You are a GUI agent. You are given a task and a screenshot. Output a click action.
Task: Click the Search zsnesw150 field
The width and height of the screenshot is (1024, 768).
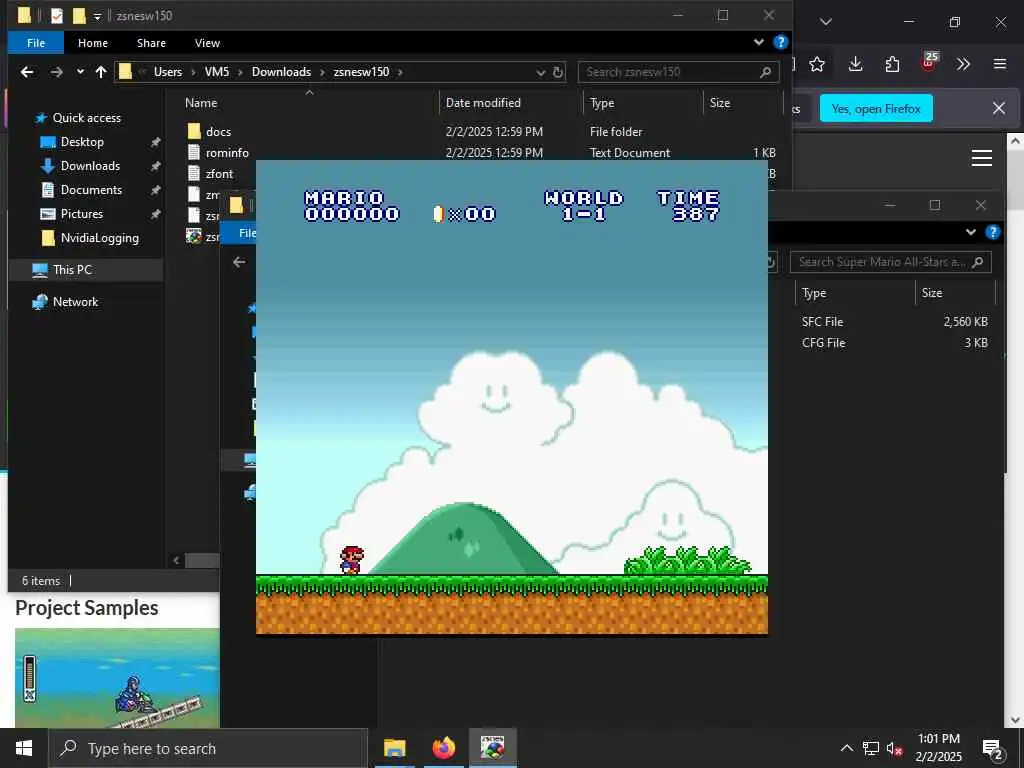click(678, 72)
